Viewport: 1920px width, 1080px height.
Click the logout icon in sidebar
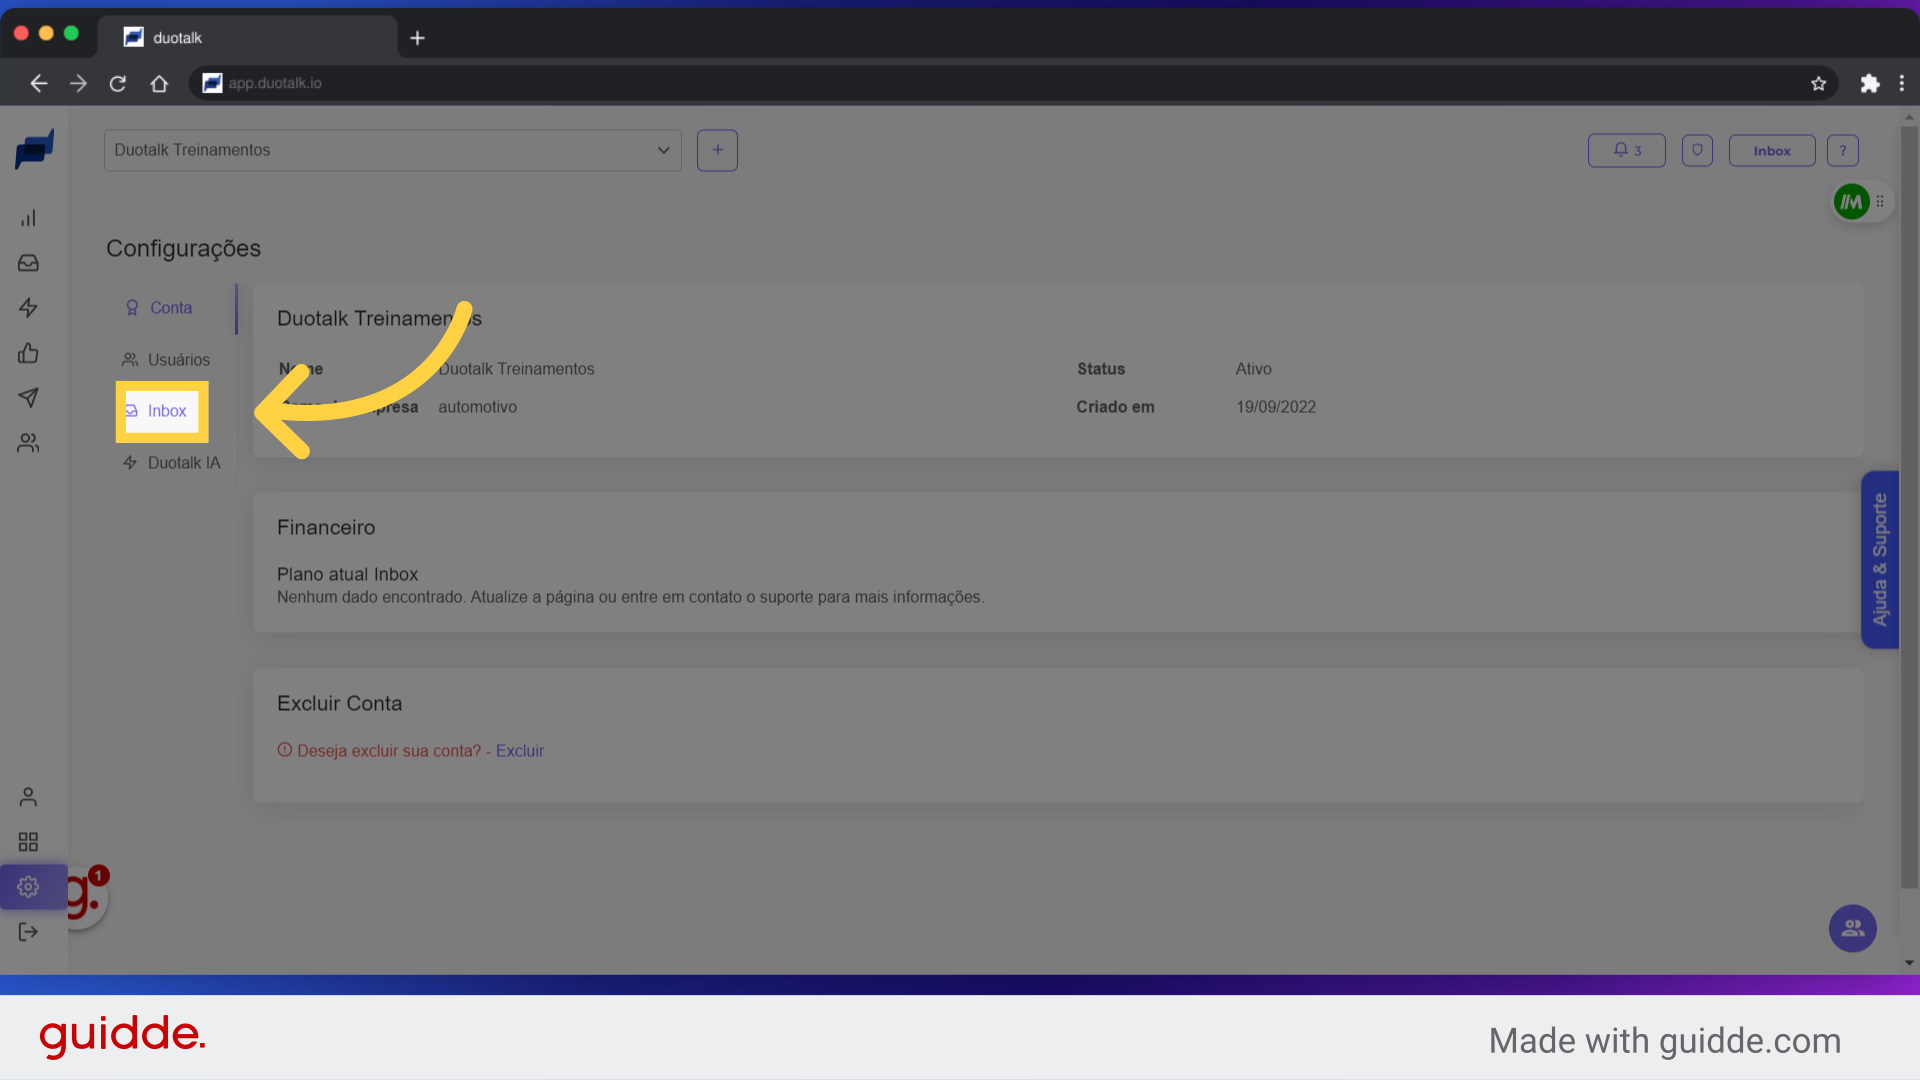(x=28, y=932)
